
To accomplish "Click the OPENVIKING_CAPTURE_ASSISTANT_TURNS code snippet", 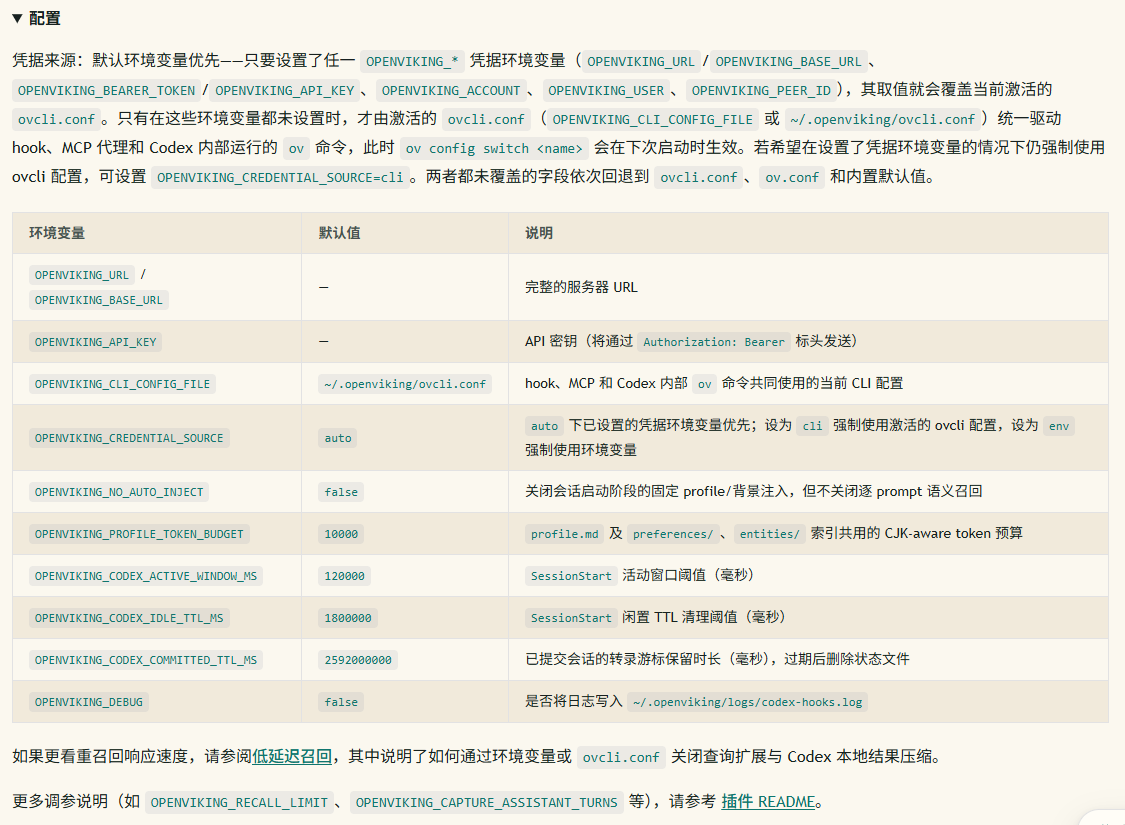I will [486, 802].
